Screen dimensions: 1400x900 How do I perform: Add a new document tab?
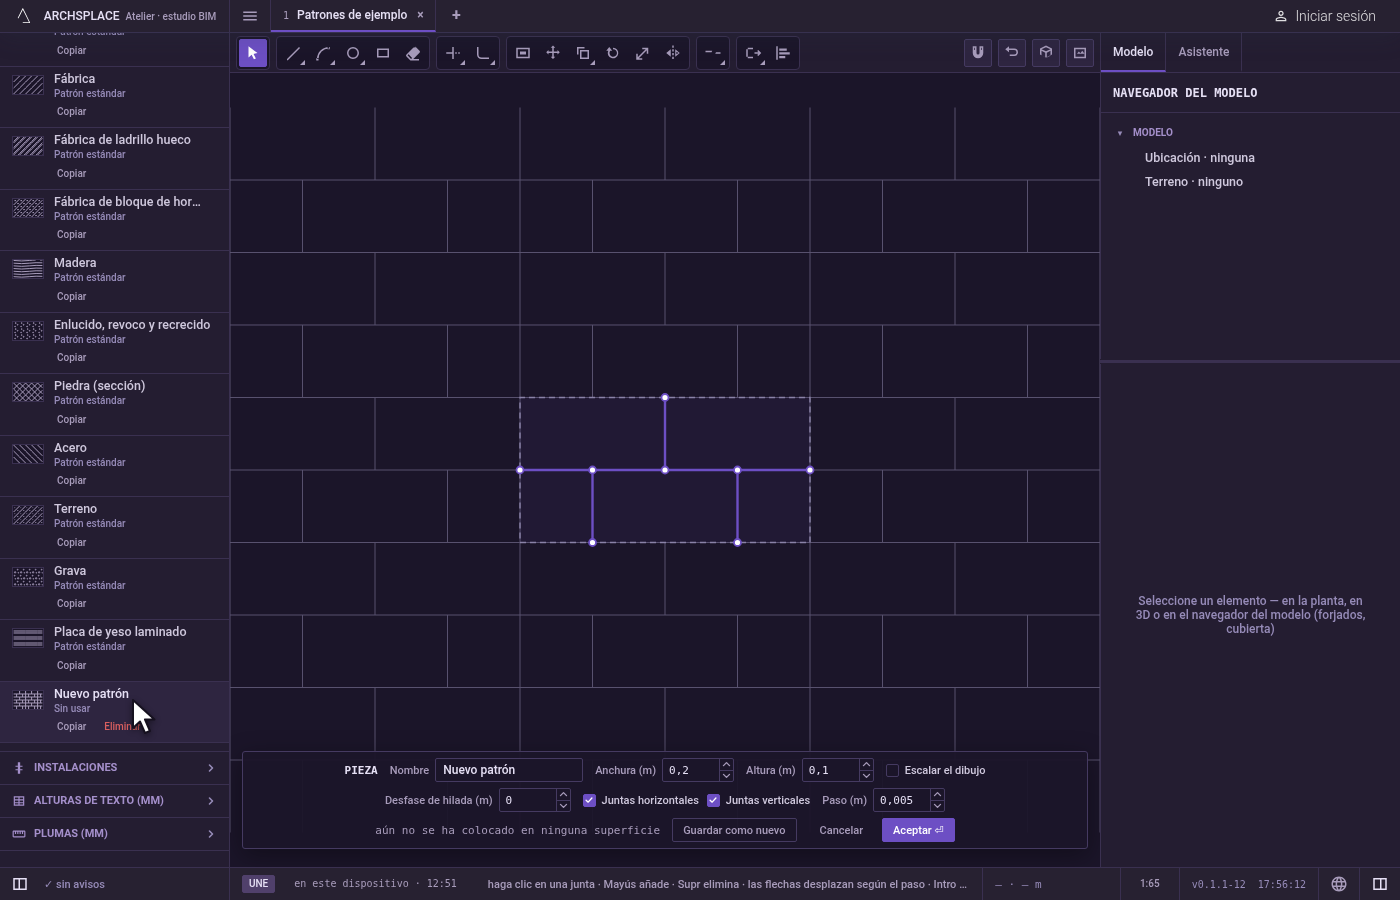pos(456,15)
